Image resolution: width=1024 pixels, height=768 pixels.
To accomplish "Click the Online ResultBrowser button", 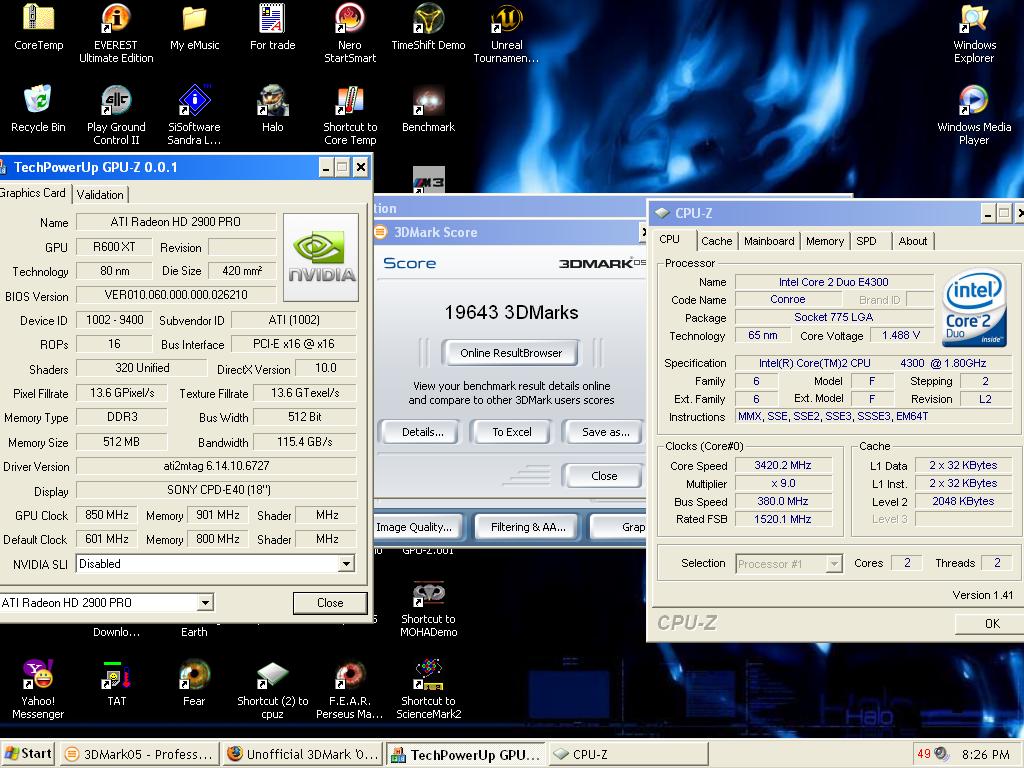I will point(511,353).
